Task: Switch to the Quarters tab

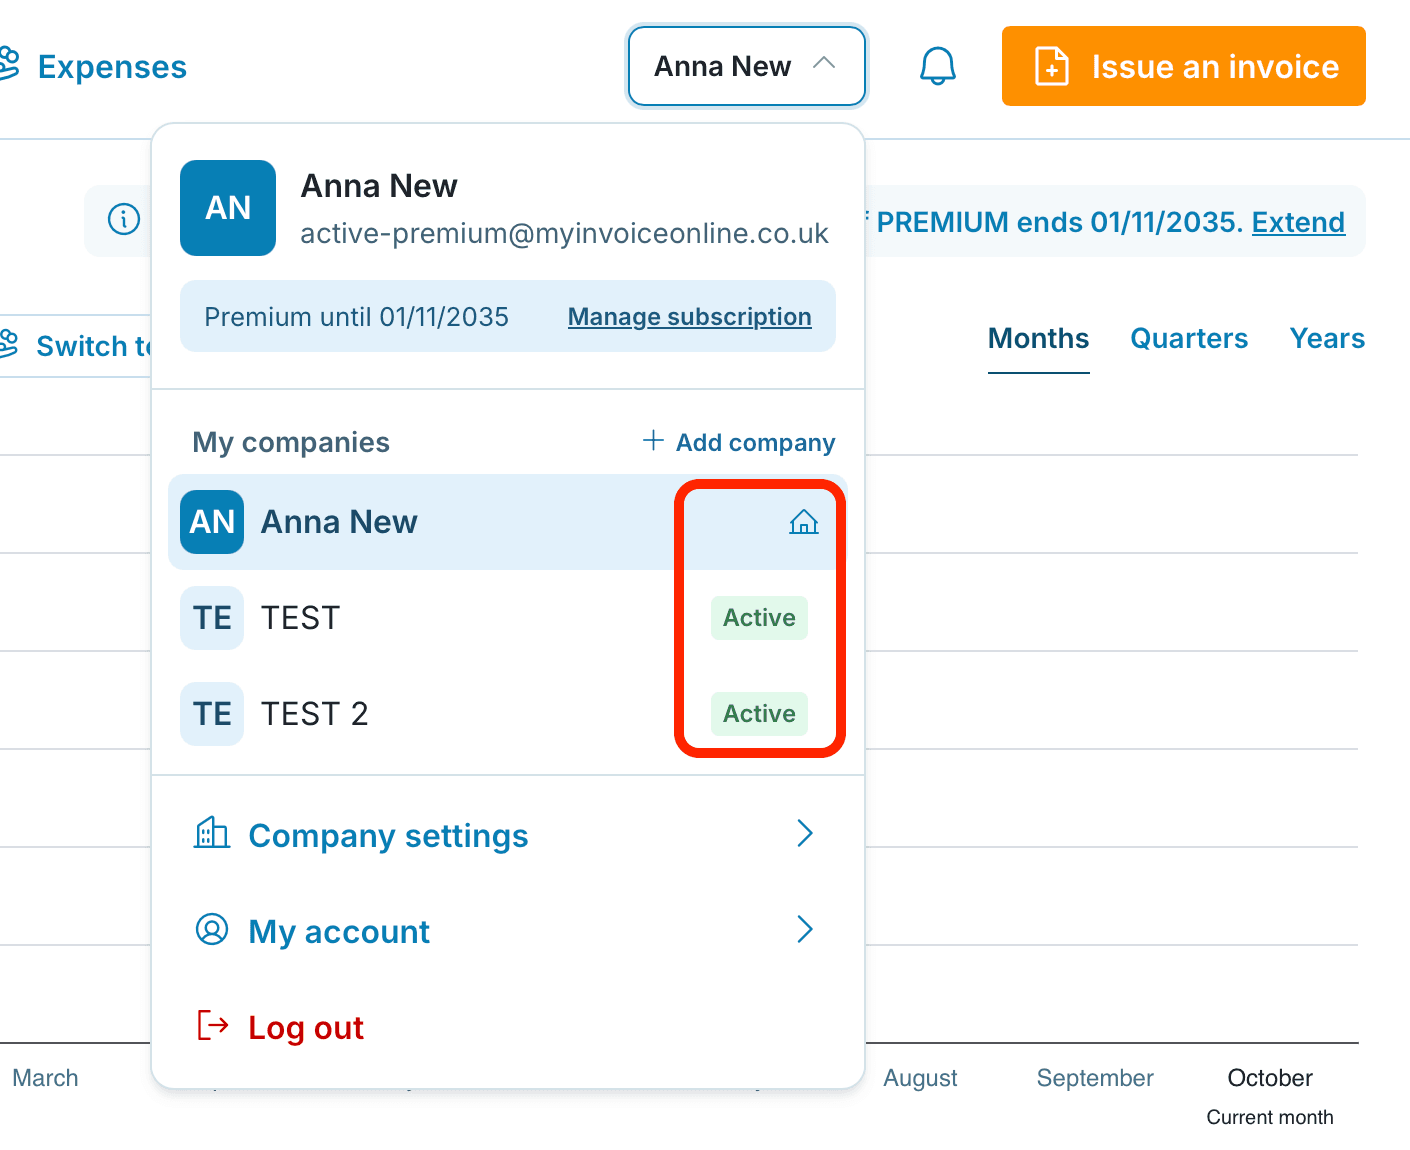Action: tap(1189, 339)
